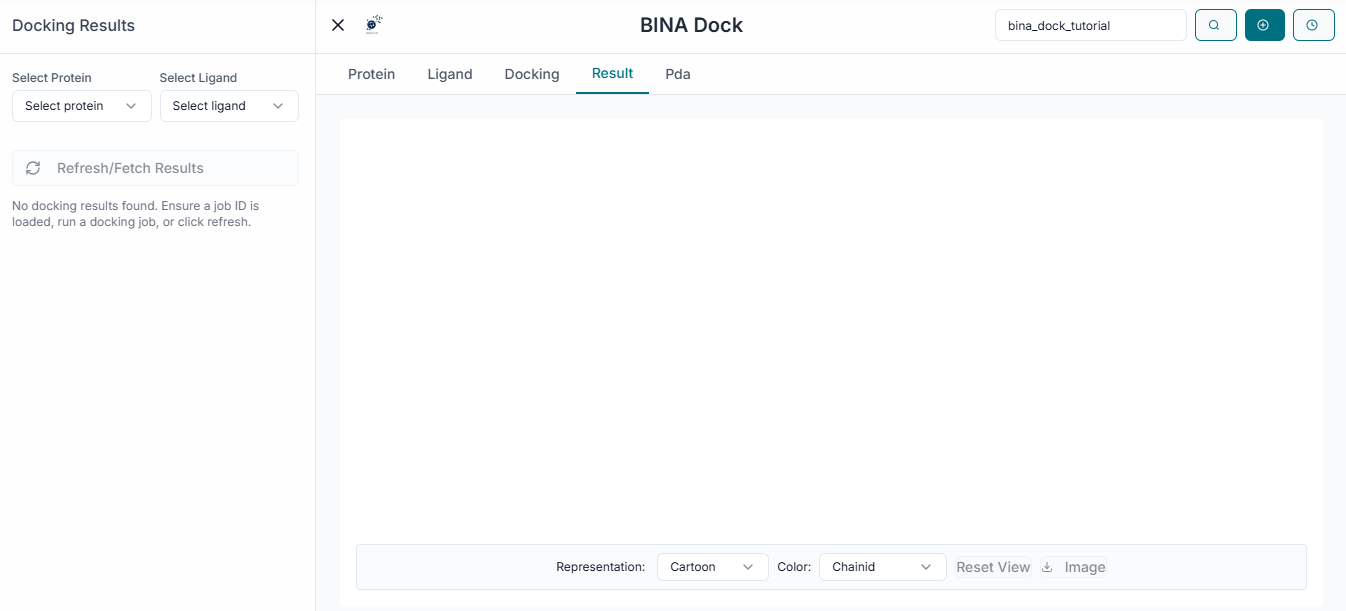Viewport: 1346px width, 611px height.
Task: Click the search magnifier icon button
Action: [x=1215, y=25]
